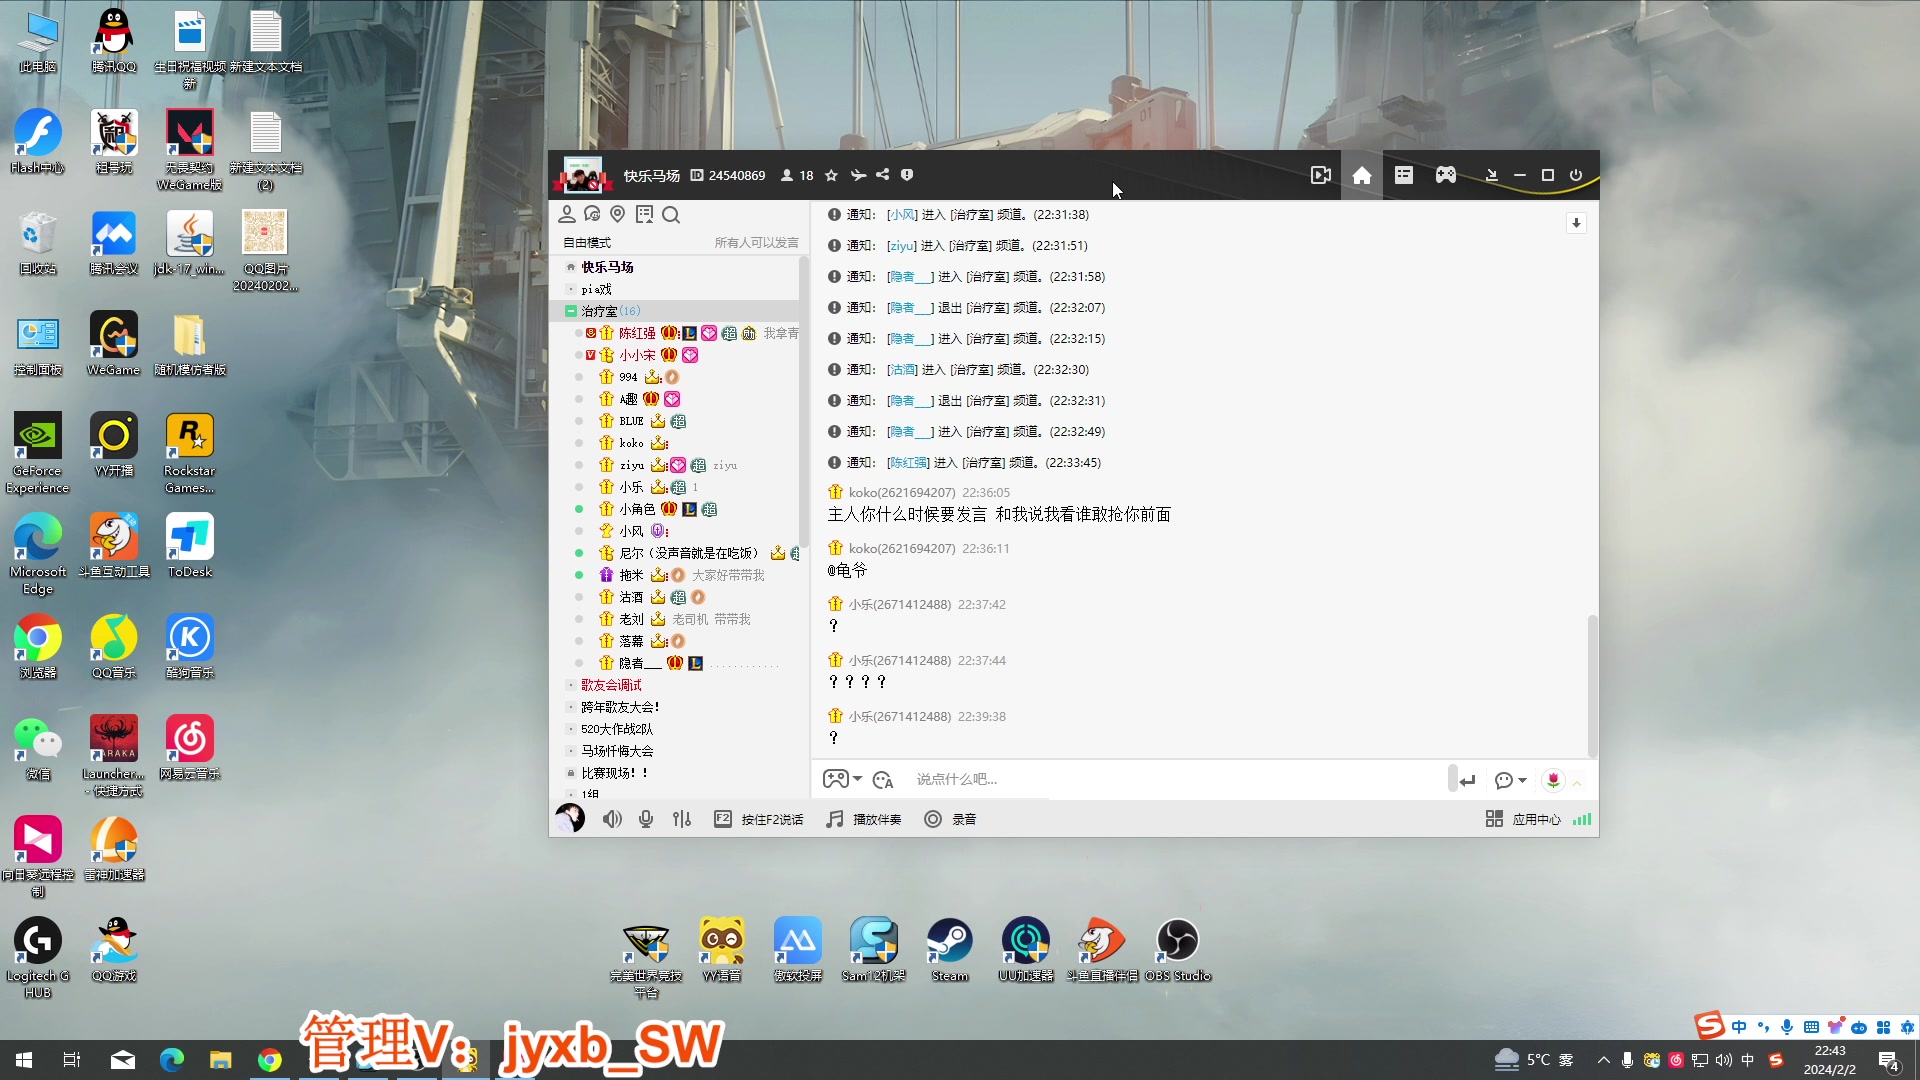Screen dimensions: 1920x1080
Task: Select the emoji/expression icon in chat
Action: (x=882, y=778)
